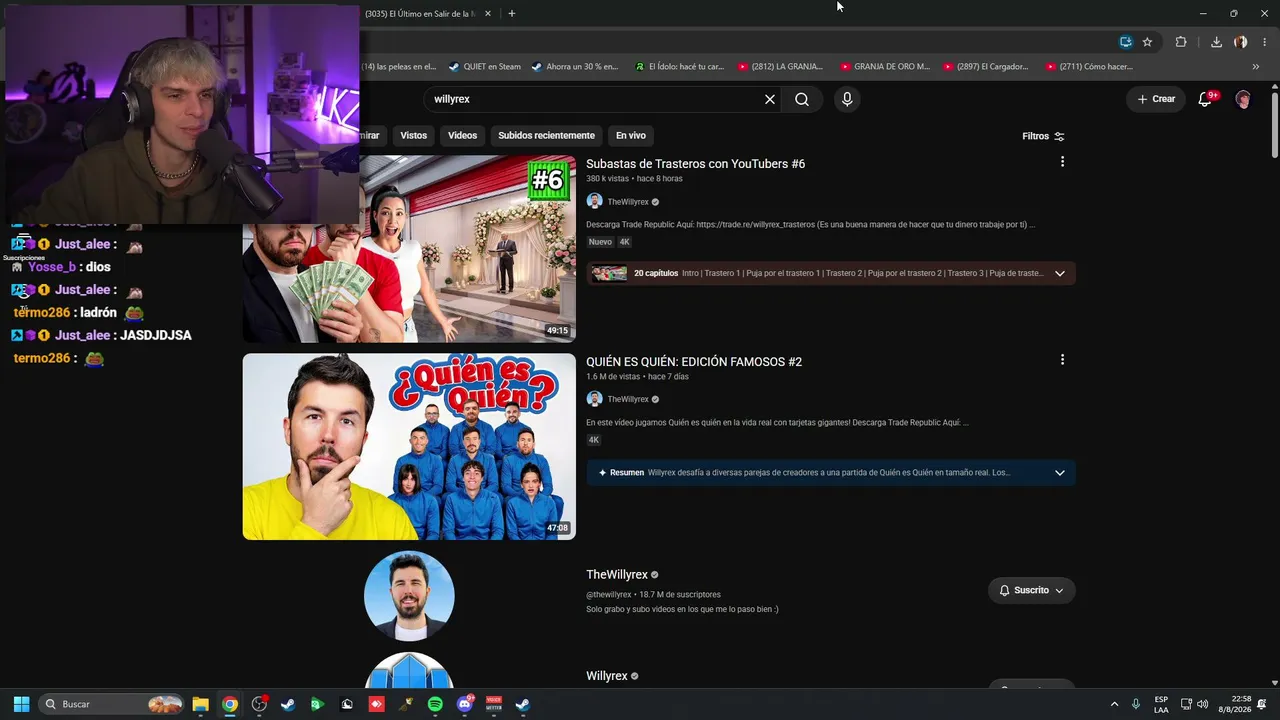Open the YouTube account avatar menu
The width and height of the screenshot is (1280, 720).
[x=1243, y=99]
